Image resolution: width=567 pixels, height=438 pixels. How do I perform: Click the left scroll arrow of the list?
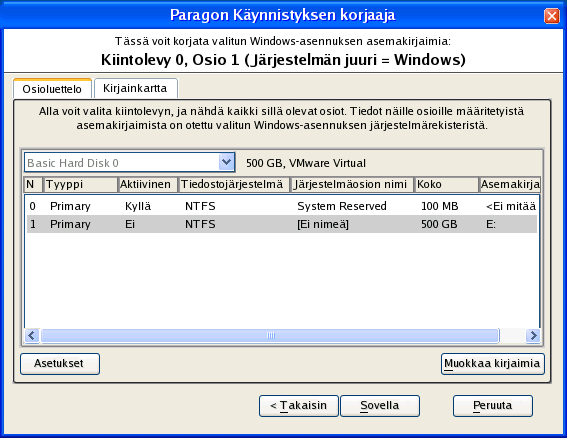[x=32, y=336]
